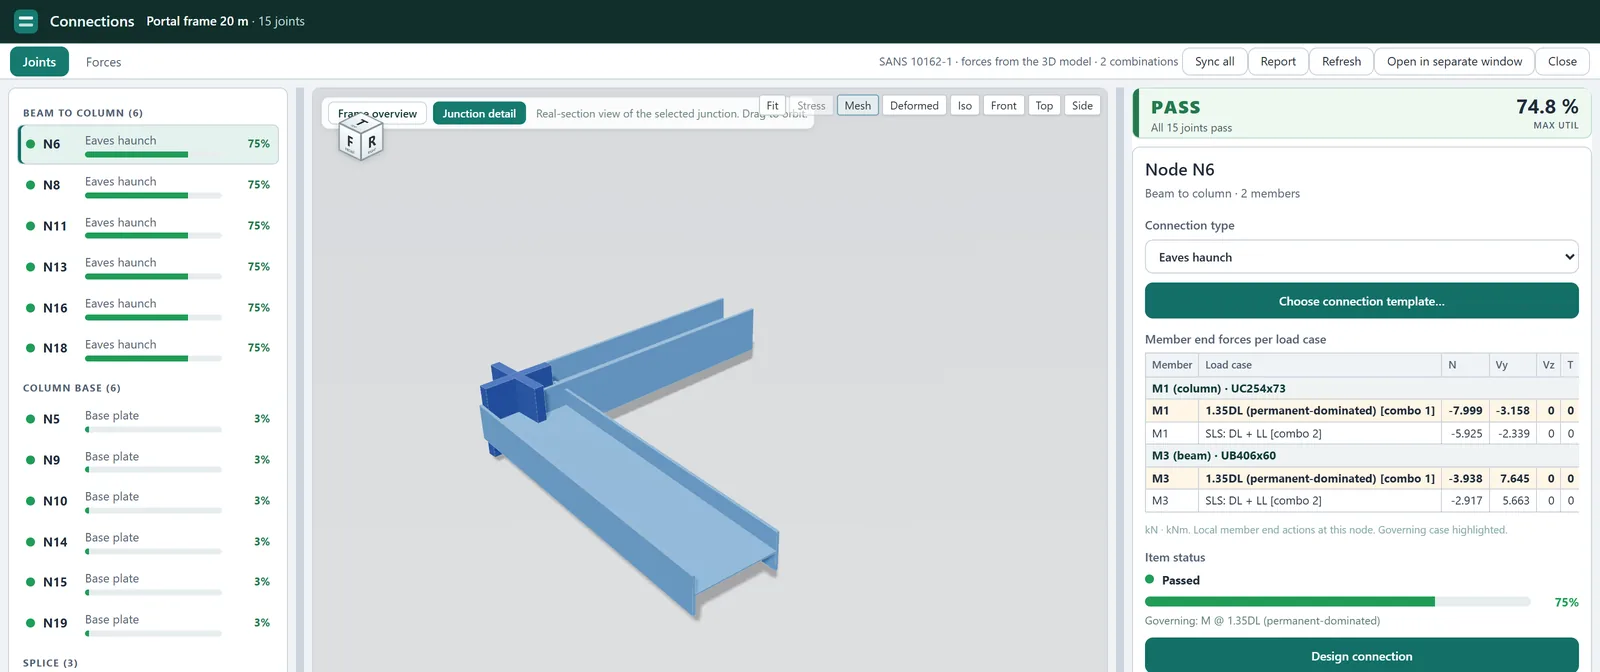1600x672 pixels.
Task: Click 'M1 (column) · UC254x73' header row
Action: [x=1362, y=389]
